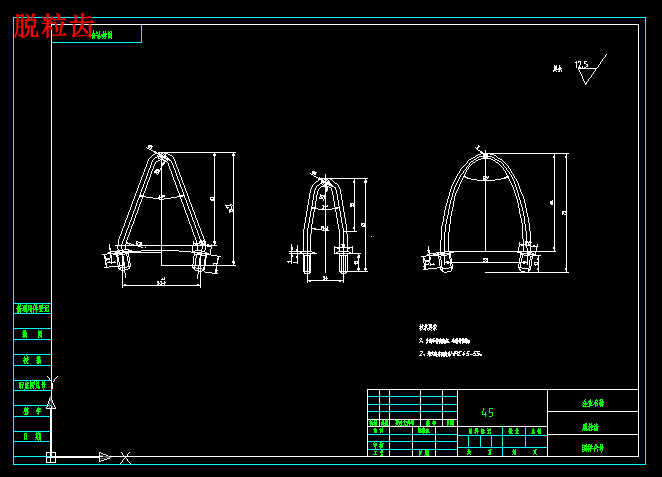Select the 阶段标记 header in the title block

[480, 431]
